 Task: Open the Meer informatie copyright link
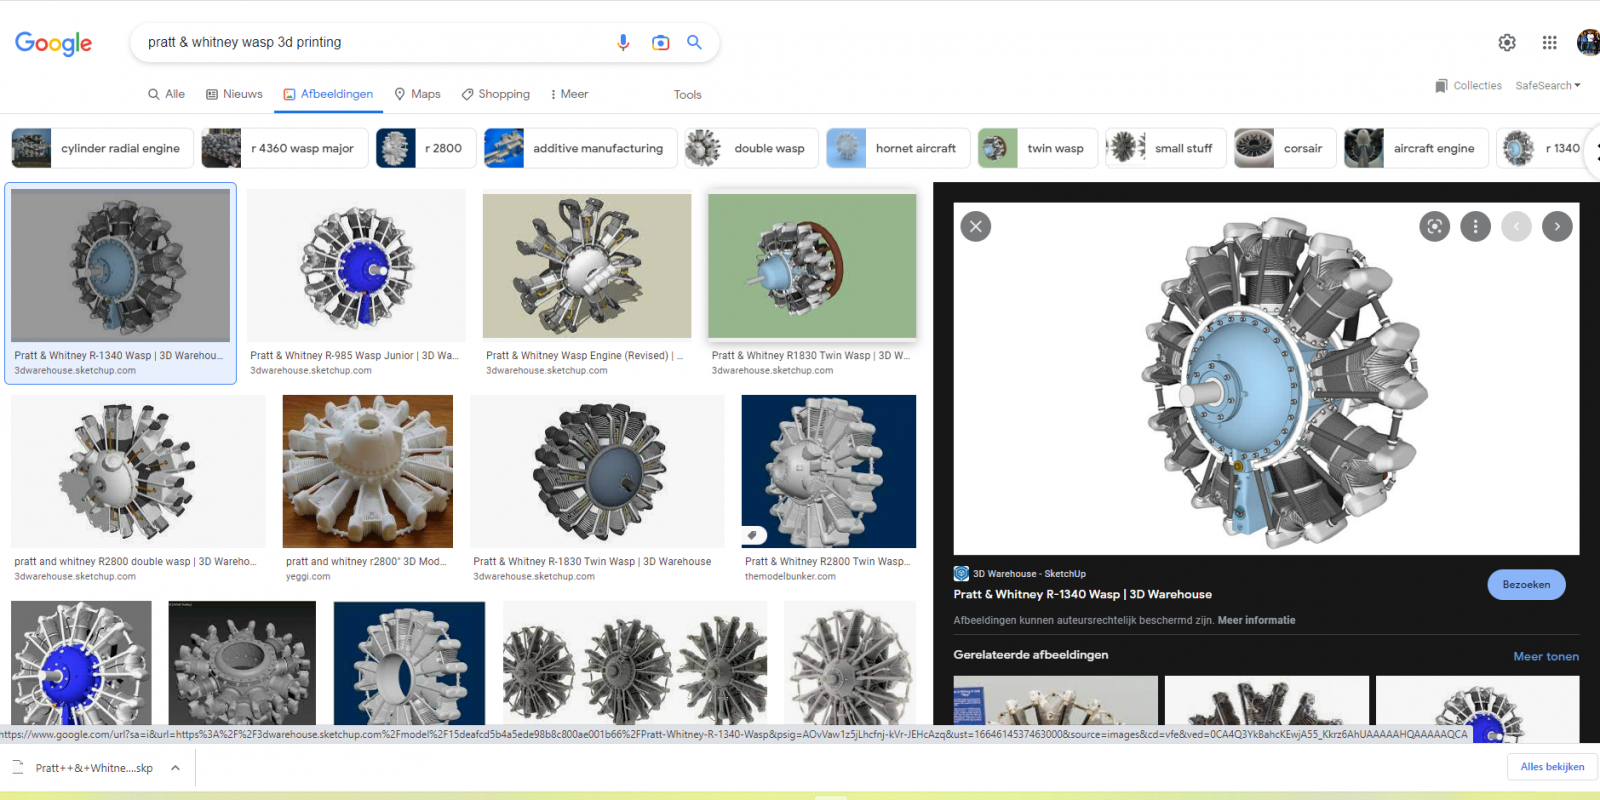point(1256,620)
